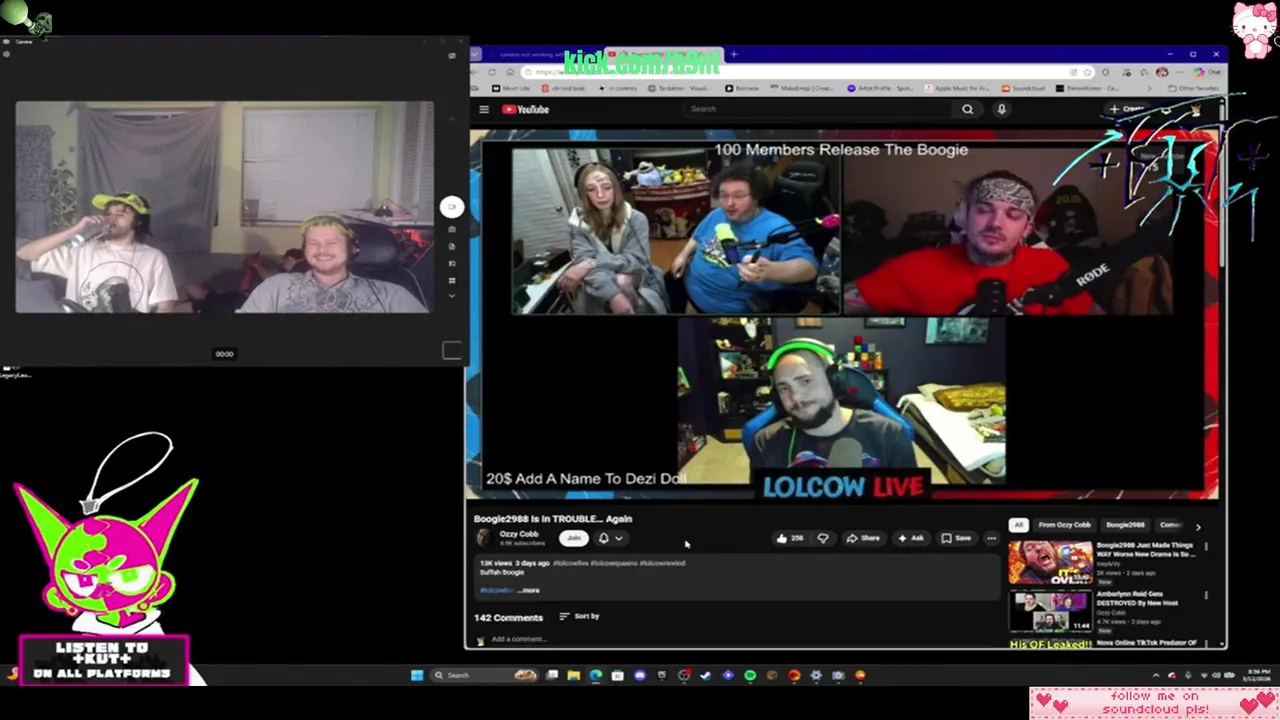
Task: Open Microsoft Edge from the taskbar
Action: click(x=596, y=675)
